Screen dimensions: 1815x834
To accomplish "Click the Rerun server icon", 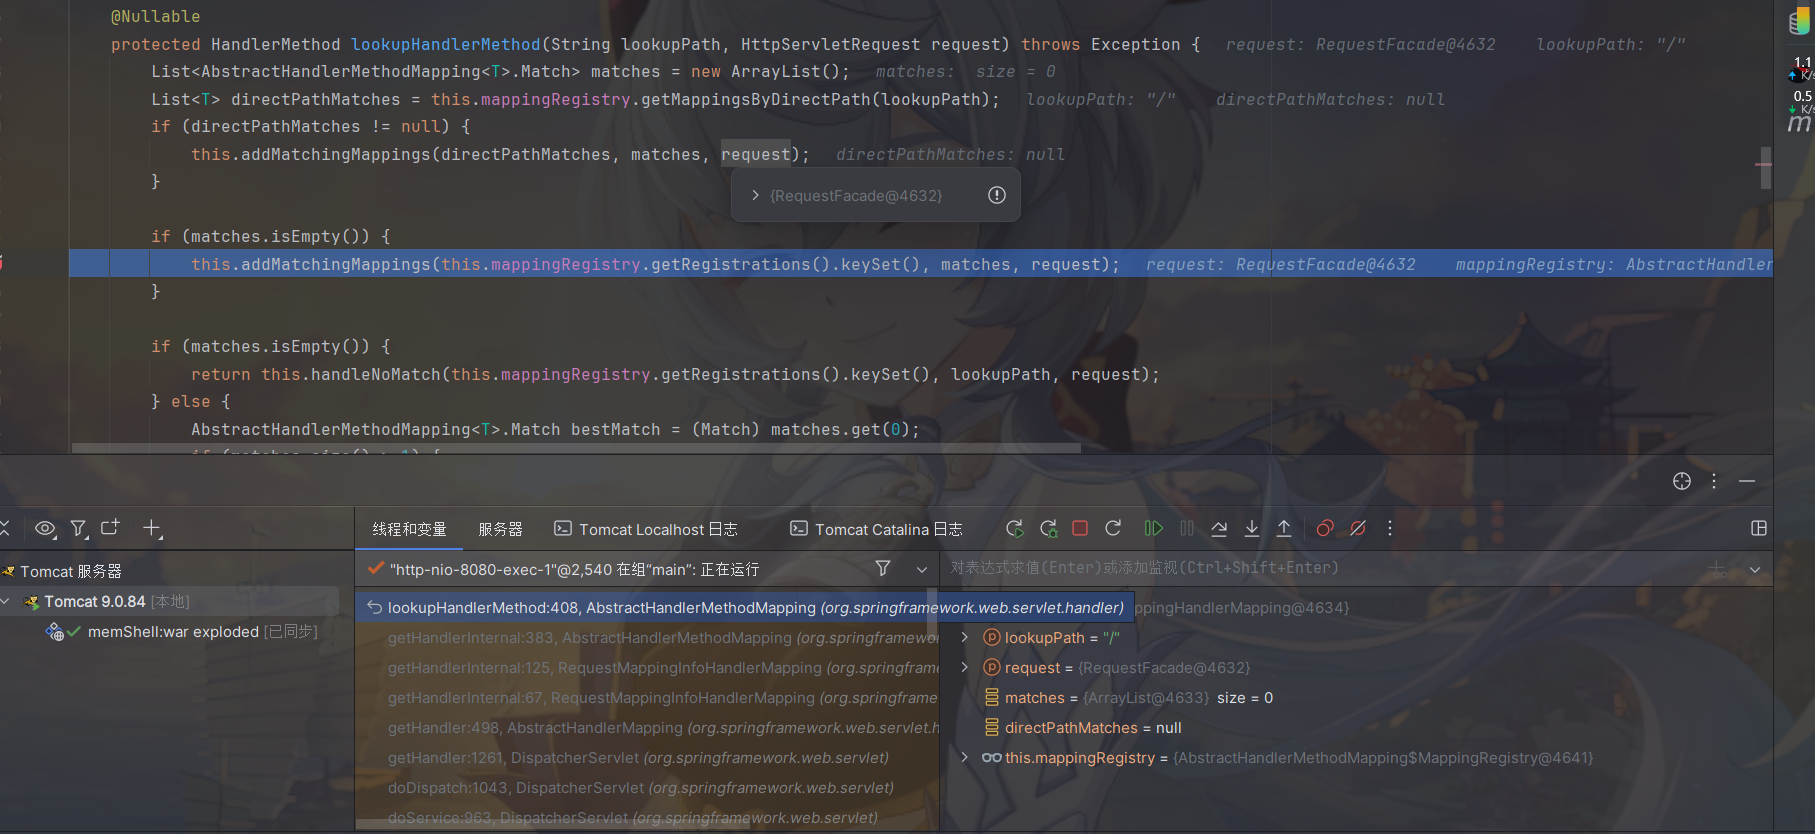I will pyautogui.click(x=1015, y=529).
